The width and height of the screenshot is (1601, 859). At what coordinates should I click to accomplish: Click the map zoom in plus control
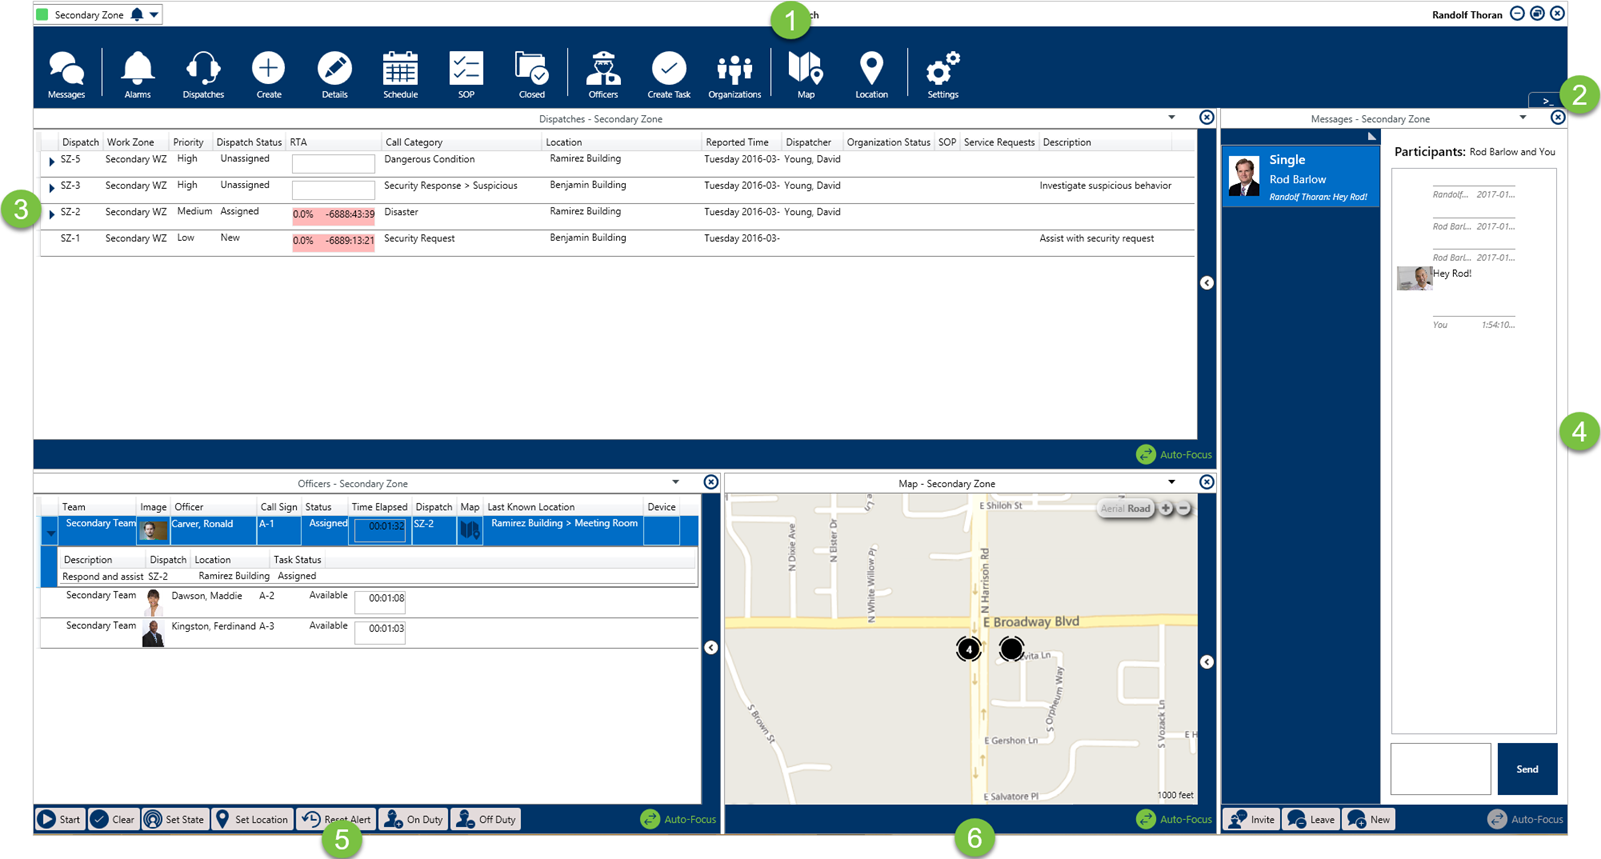1166,508
